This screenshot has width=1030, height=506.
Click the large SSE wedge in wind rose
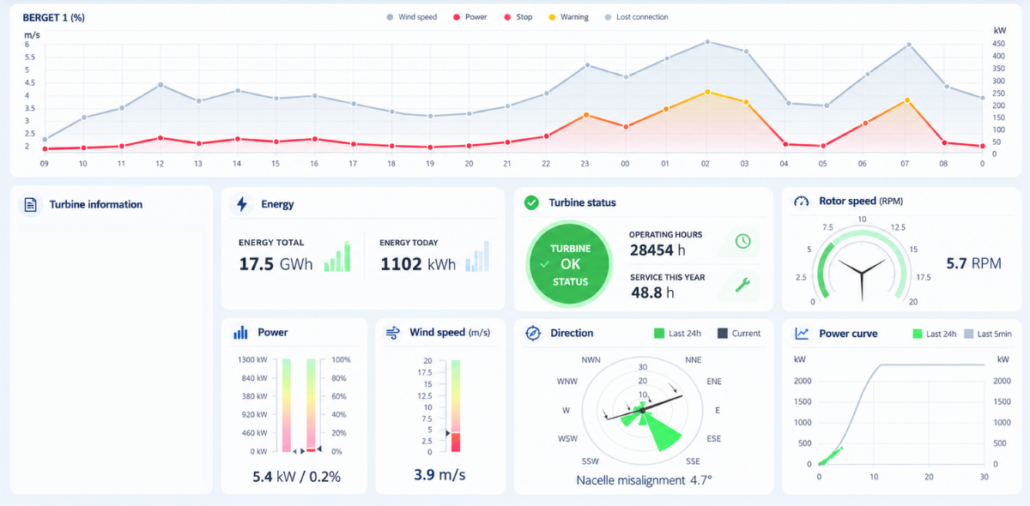click(x=663, y=431)
